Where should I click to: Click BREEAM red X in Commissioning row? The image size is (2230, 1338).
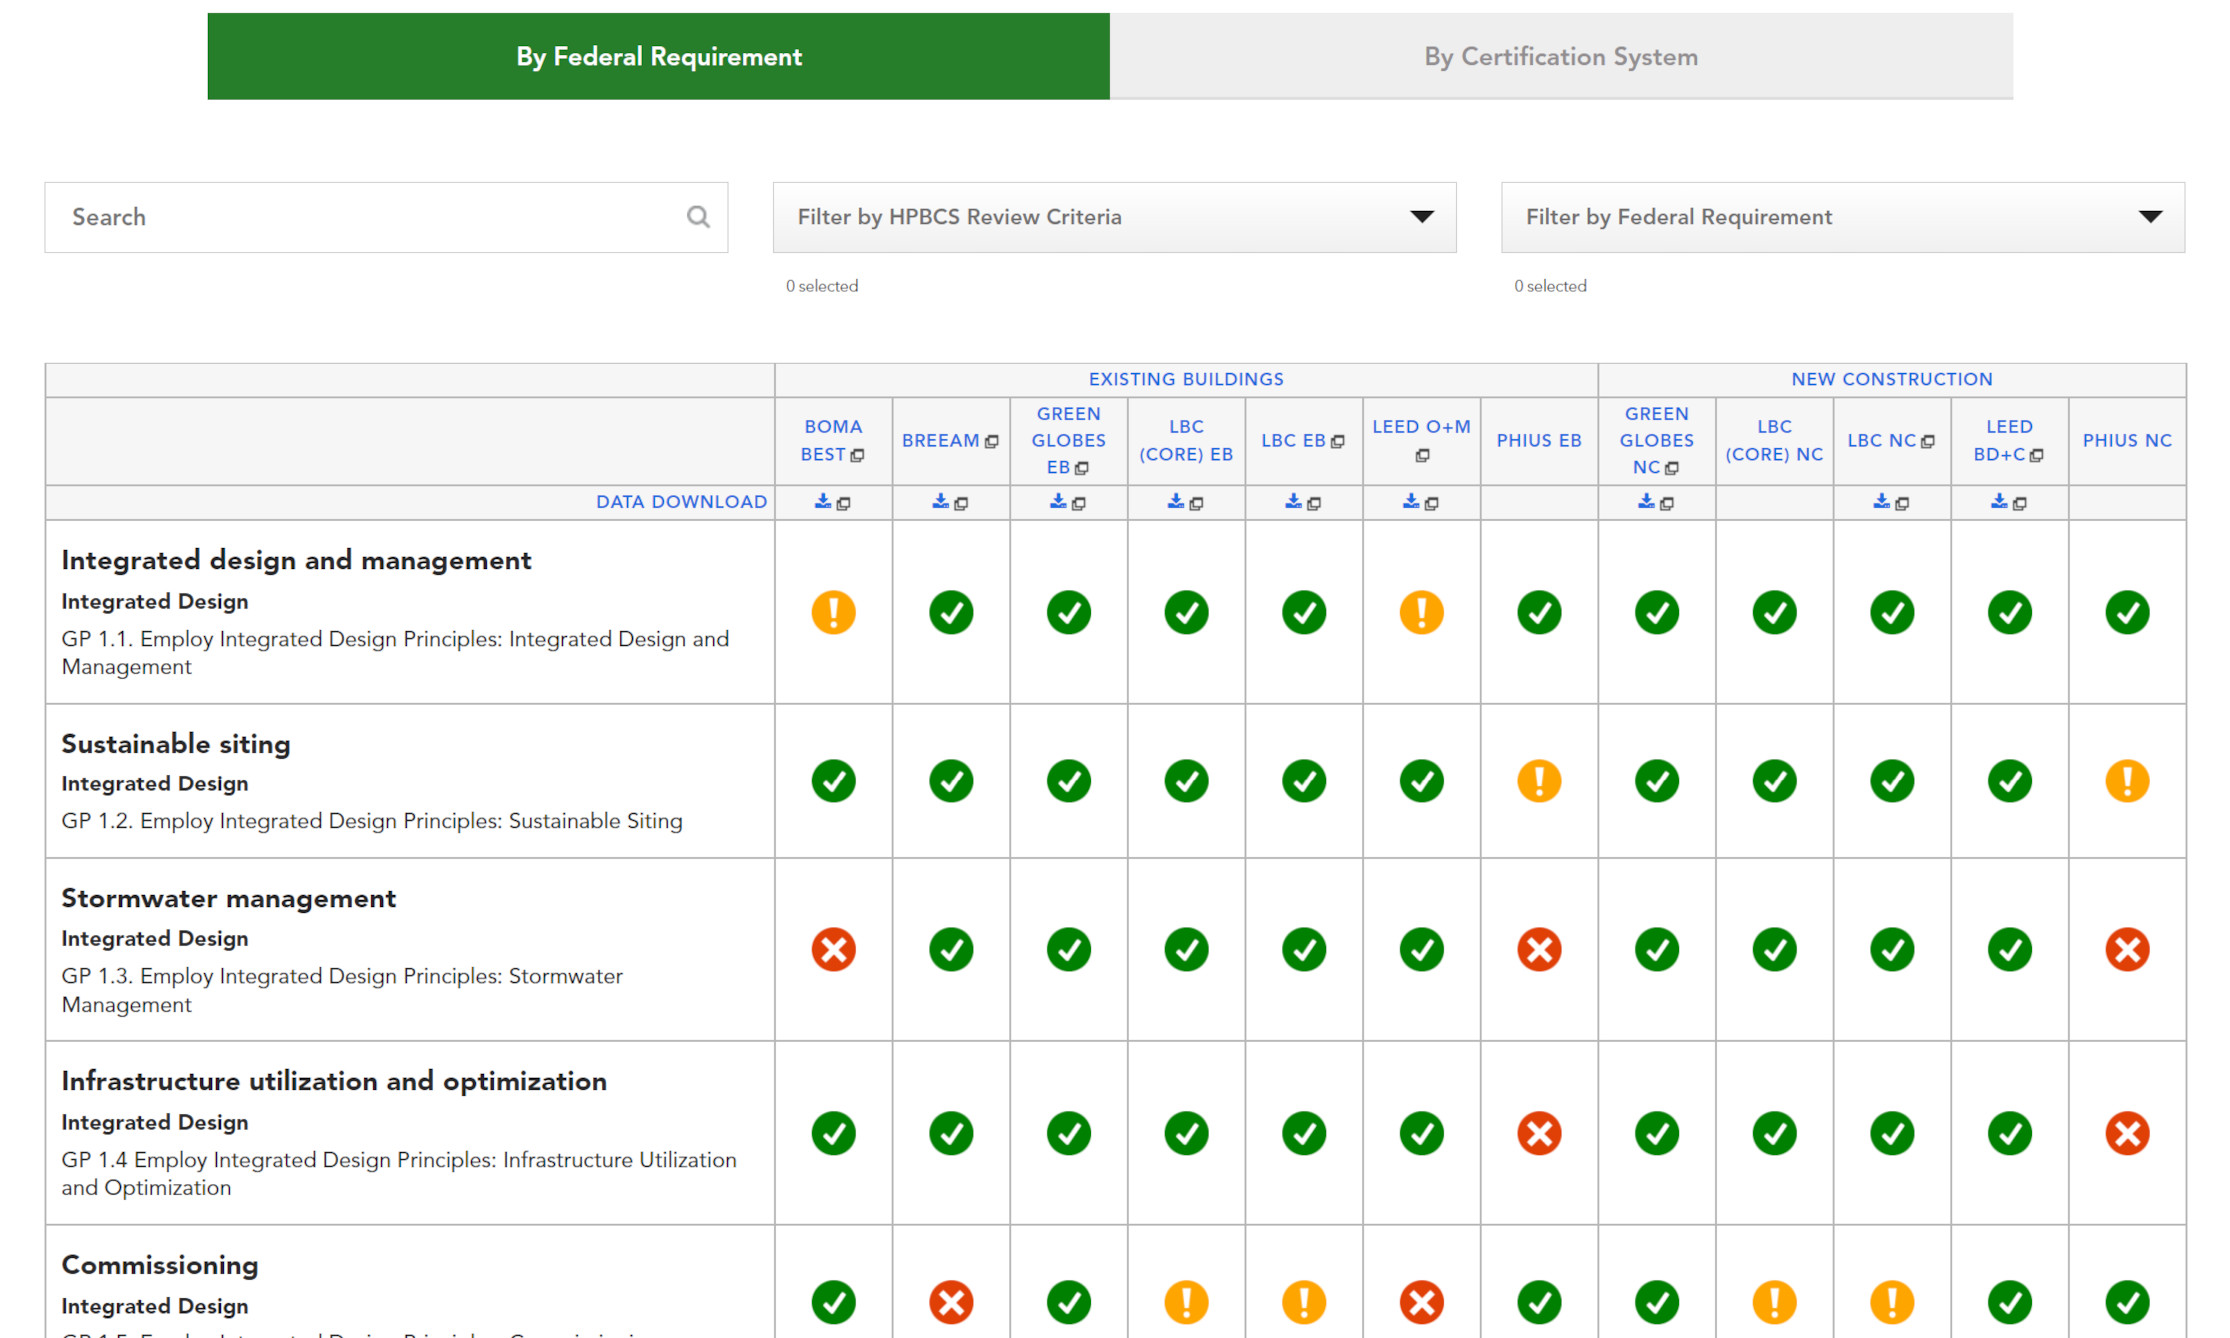951,1302
